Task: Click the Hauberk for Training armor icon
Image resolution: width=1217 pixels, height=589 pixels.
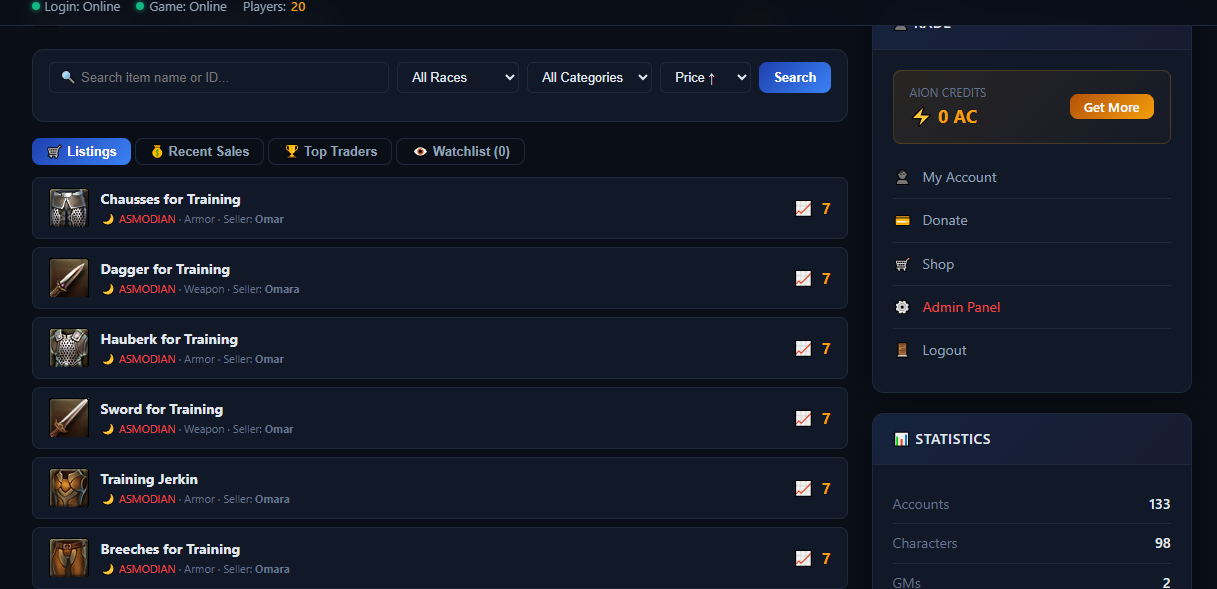Action: click(69, 348)
